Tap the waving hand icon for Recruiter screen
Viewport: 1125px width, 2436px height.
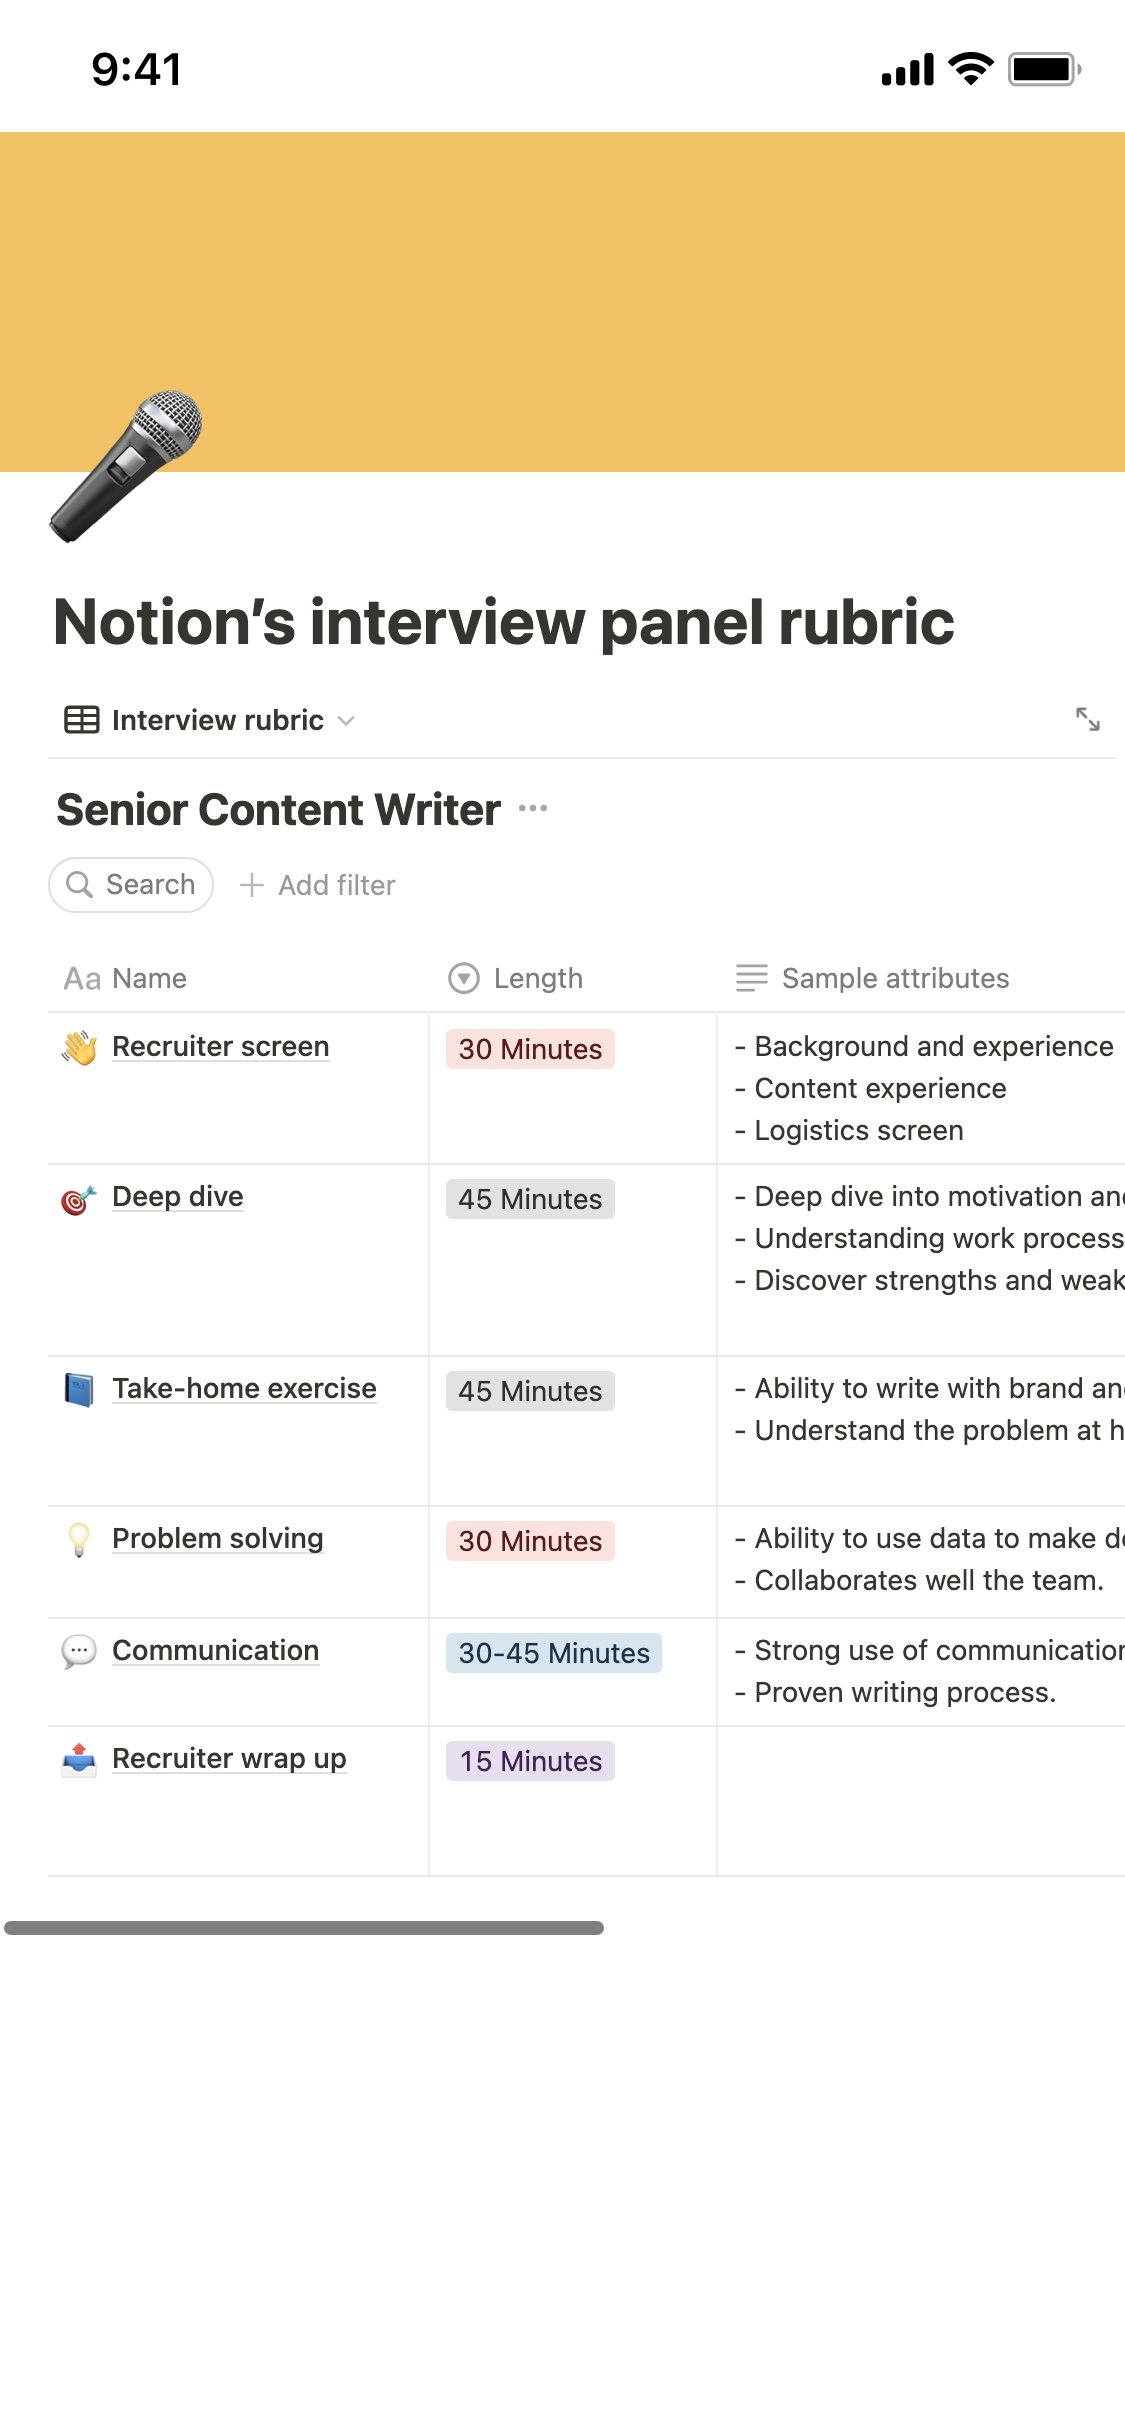pos(79,1047)
